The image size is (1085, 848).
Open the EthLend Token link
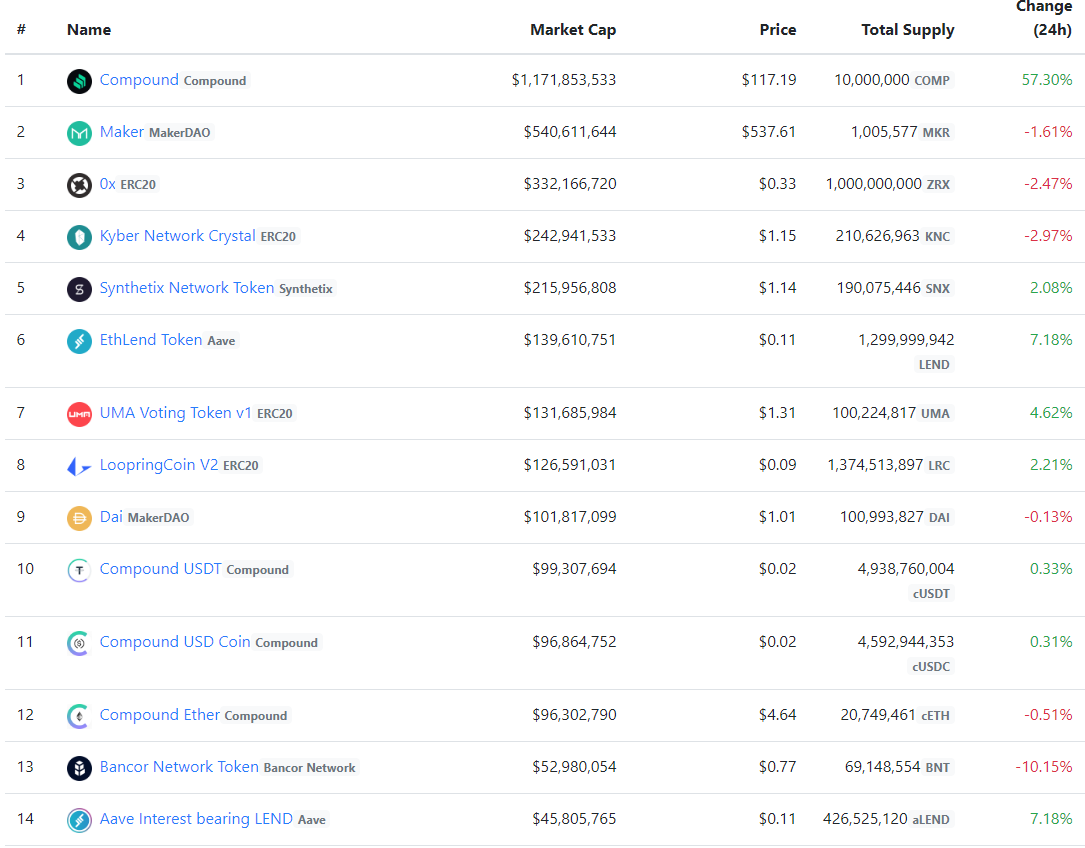[x=151, y=339]
